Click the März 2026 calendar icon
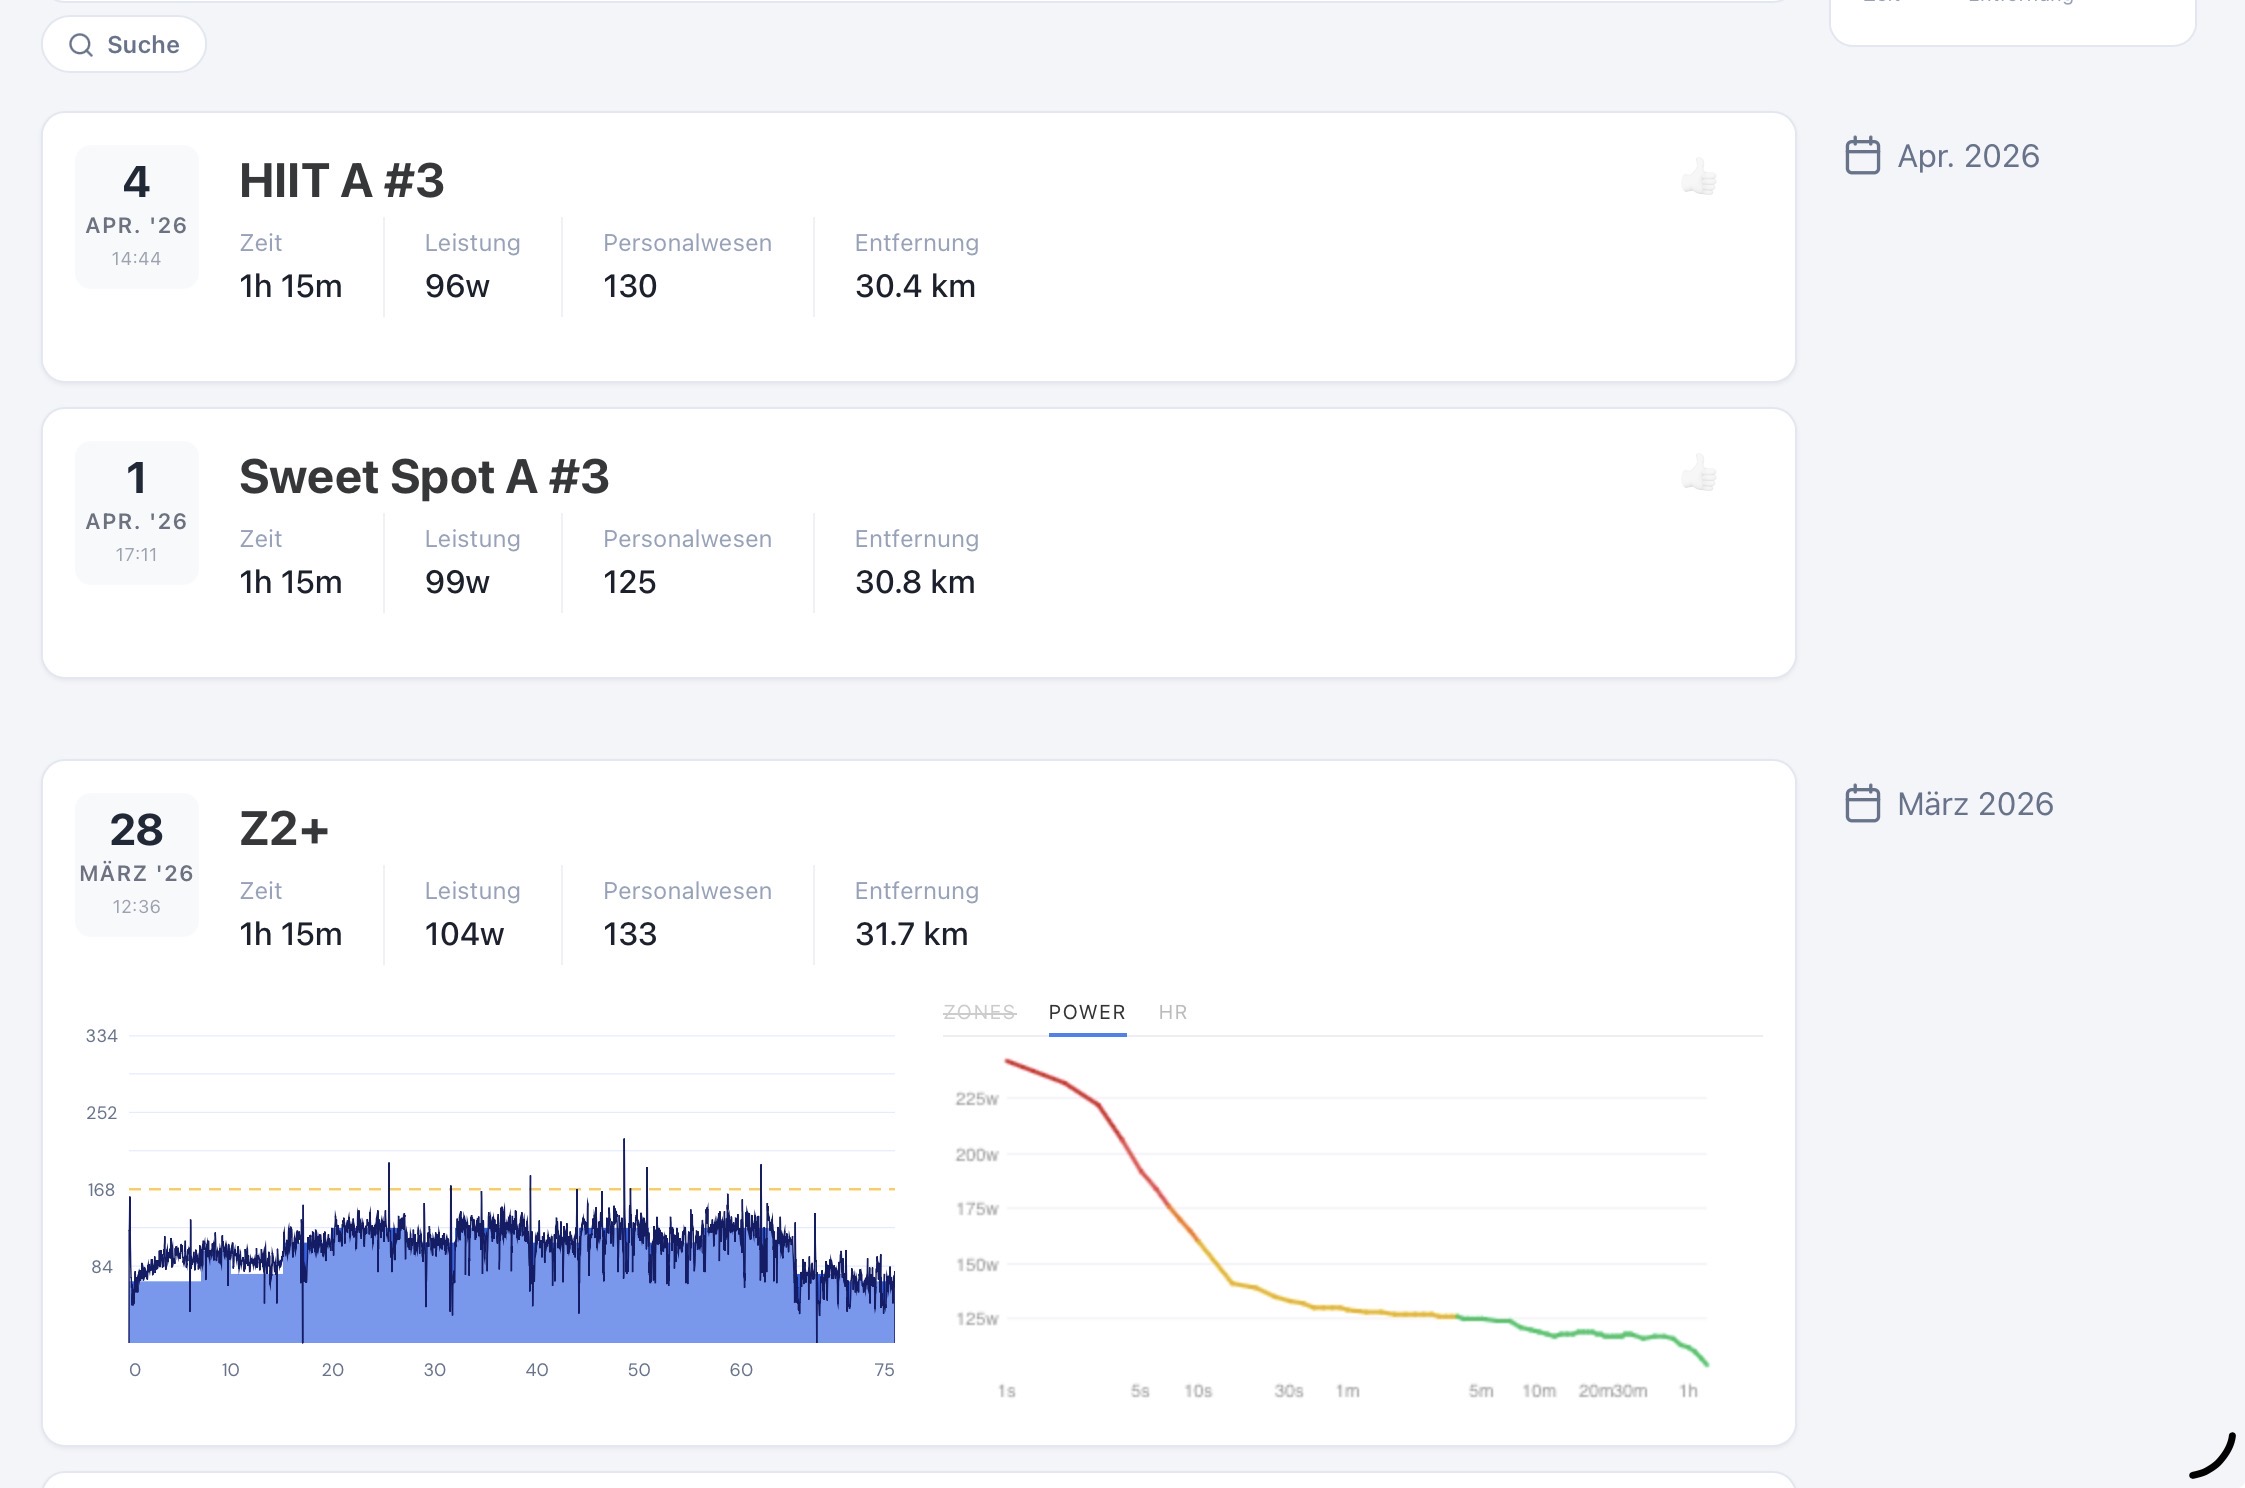 coord(1862,804)
